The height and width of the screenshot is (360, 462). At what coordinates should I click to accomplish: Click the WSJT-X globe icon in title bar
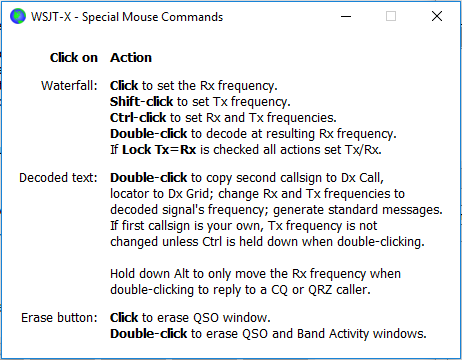[18, 16]
